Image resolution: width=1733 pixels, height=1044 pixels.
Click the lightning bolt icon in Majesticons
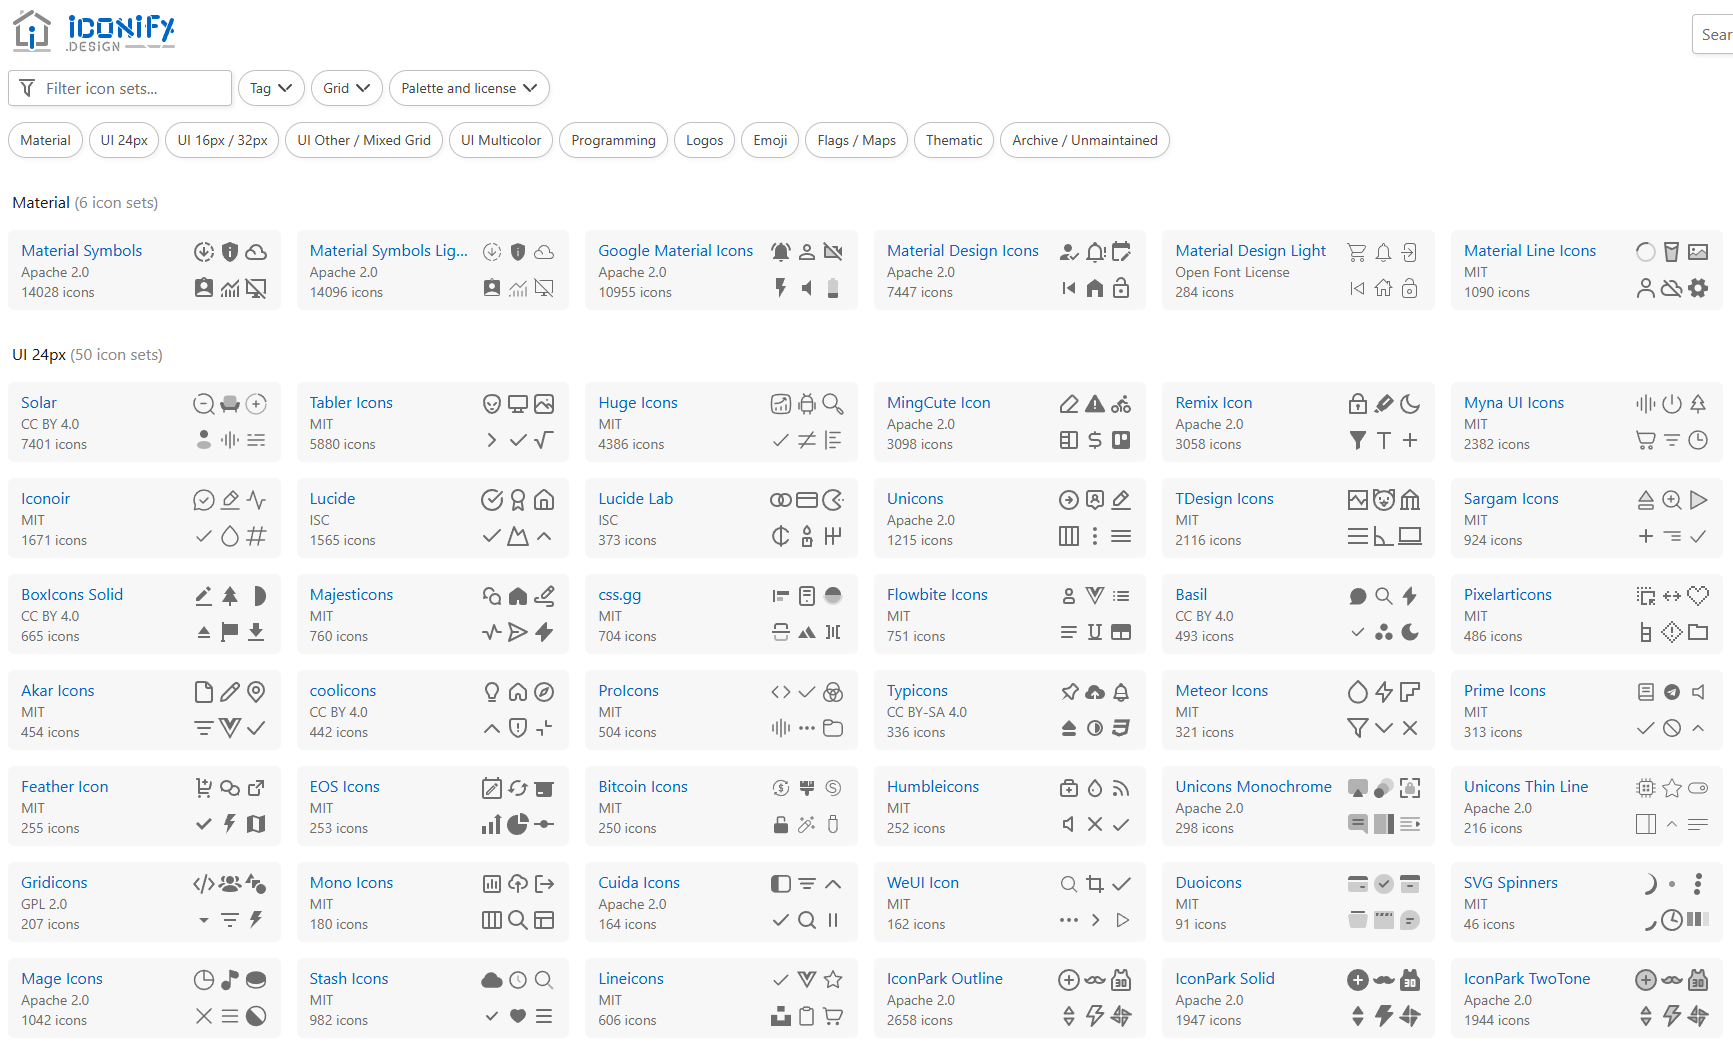tap(544, 632)
